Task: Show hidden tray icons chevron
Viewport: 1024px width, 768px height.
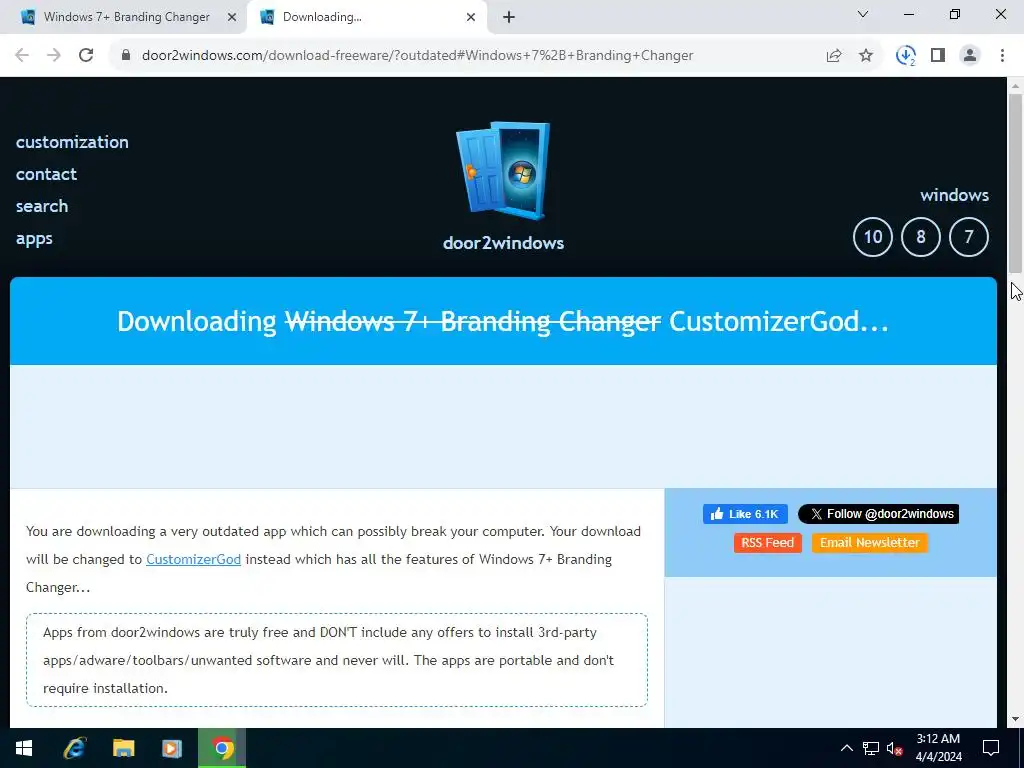Action: [x=846, y=748]
